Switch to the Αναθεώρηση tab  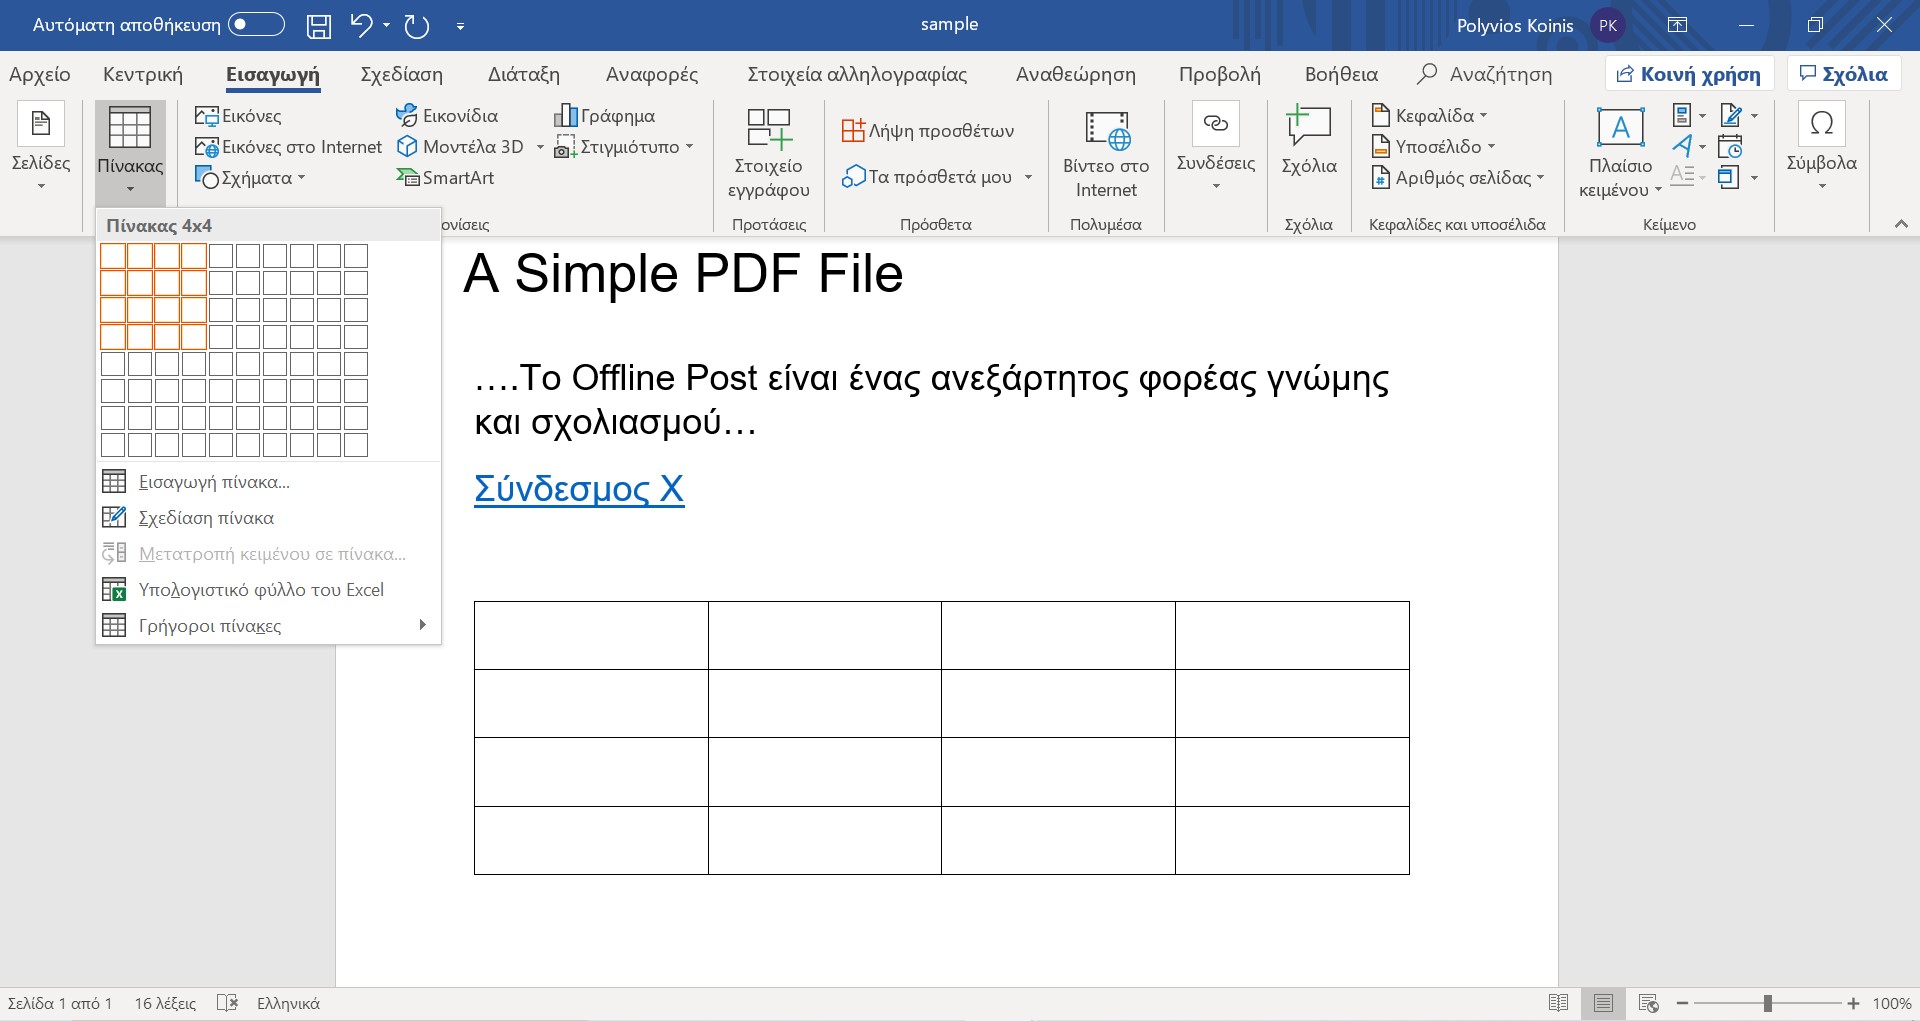1076,74
